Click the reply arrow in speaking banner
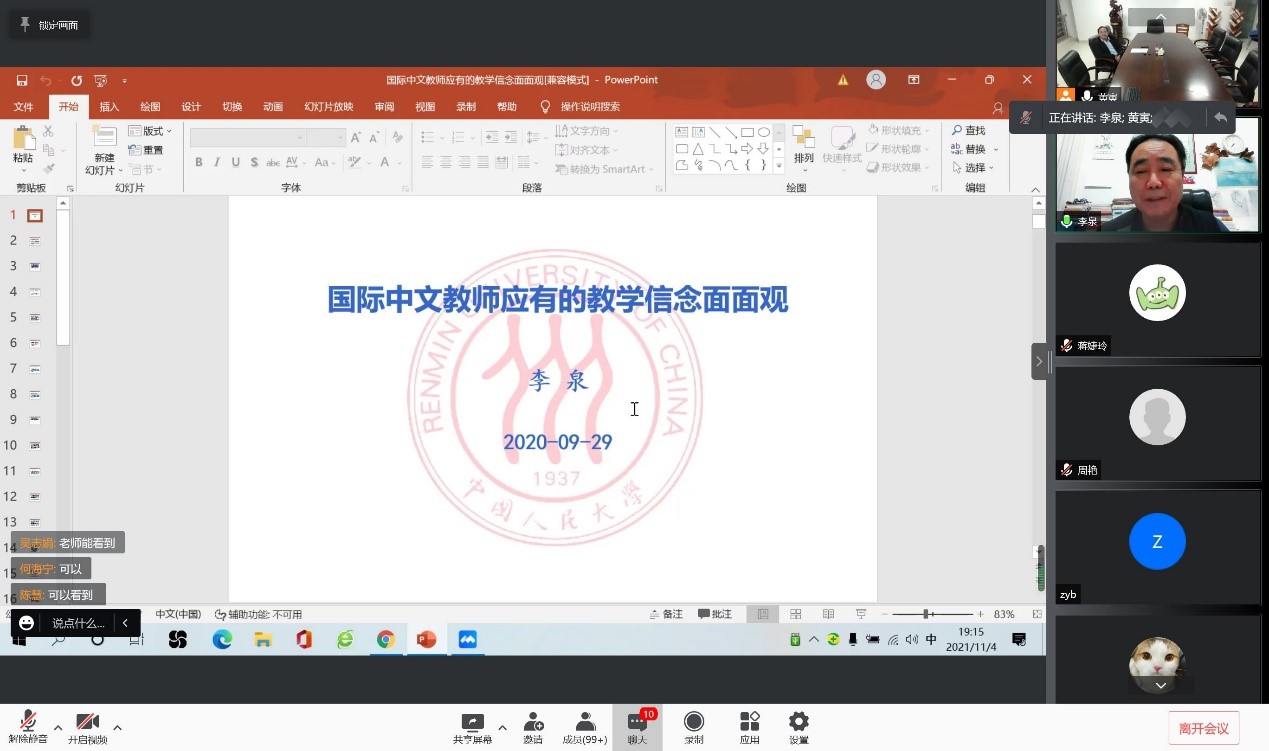The image size is (1269, 751). [x=1220, y=117]
